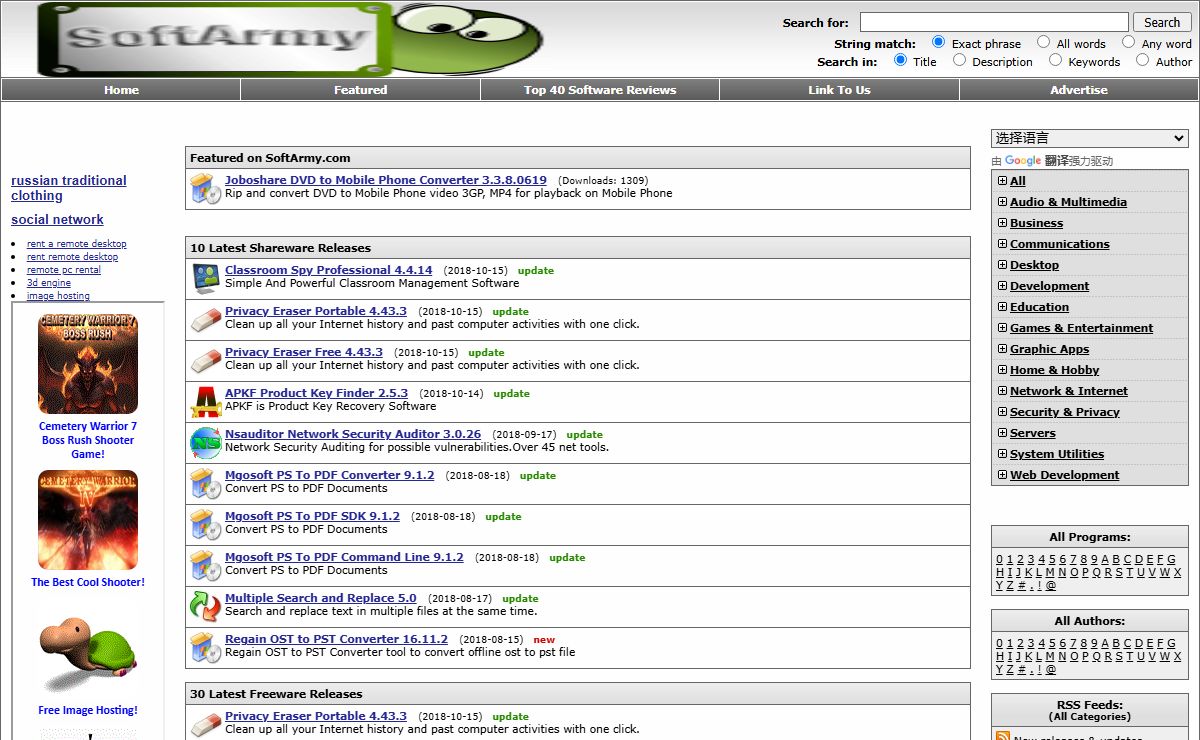Expand the Games & Entertainment category
The image size is (1200, 740).
(1002, 328)
